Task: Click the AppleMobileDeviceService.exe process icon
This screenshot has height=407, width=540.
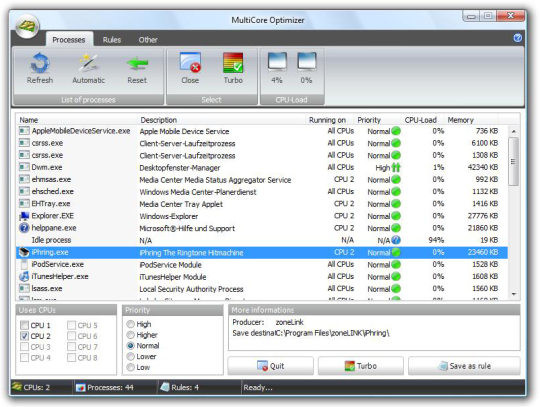Action: click(24, 131)
